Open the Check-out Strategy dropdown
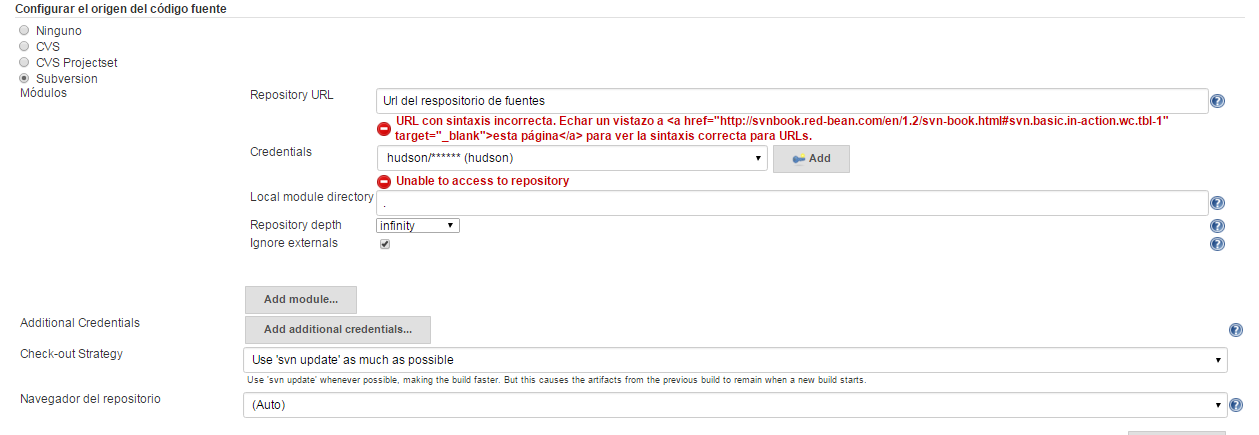Viewport: 1259px width, 435px height. [735, 360]
